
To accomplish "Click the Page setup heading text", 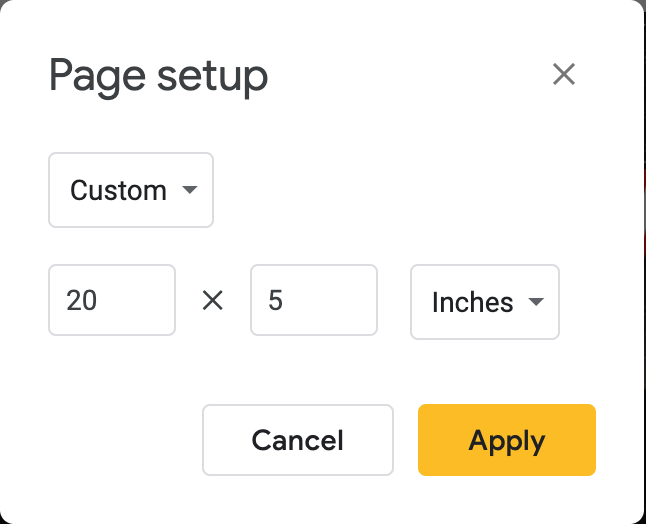I will [158, 77].
